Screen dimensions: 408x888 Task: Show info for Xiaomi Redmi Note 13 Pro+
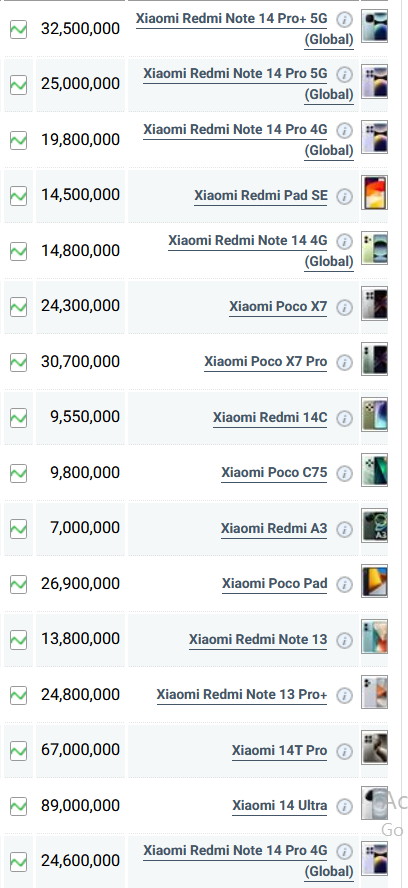pyautogui.click(x=344, y=695)
